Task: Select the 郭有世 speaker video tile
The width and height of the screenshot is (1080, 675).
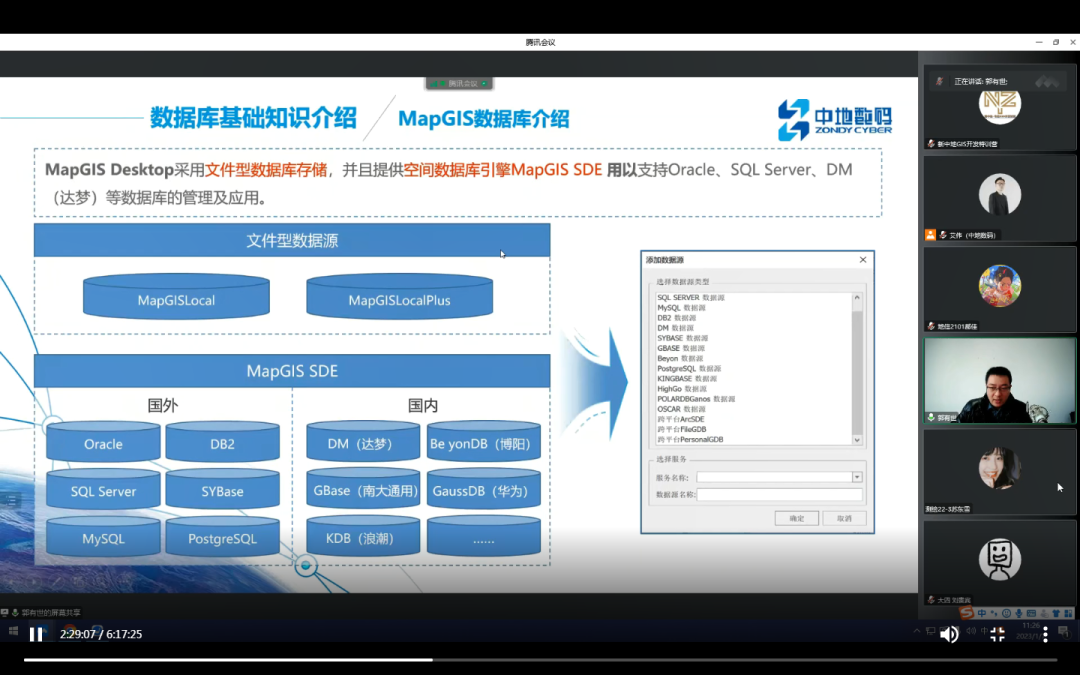Action: pyautogui.click(x=999, y=380)
